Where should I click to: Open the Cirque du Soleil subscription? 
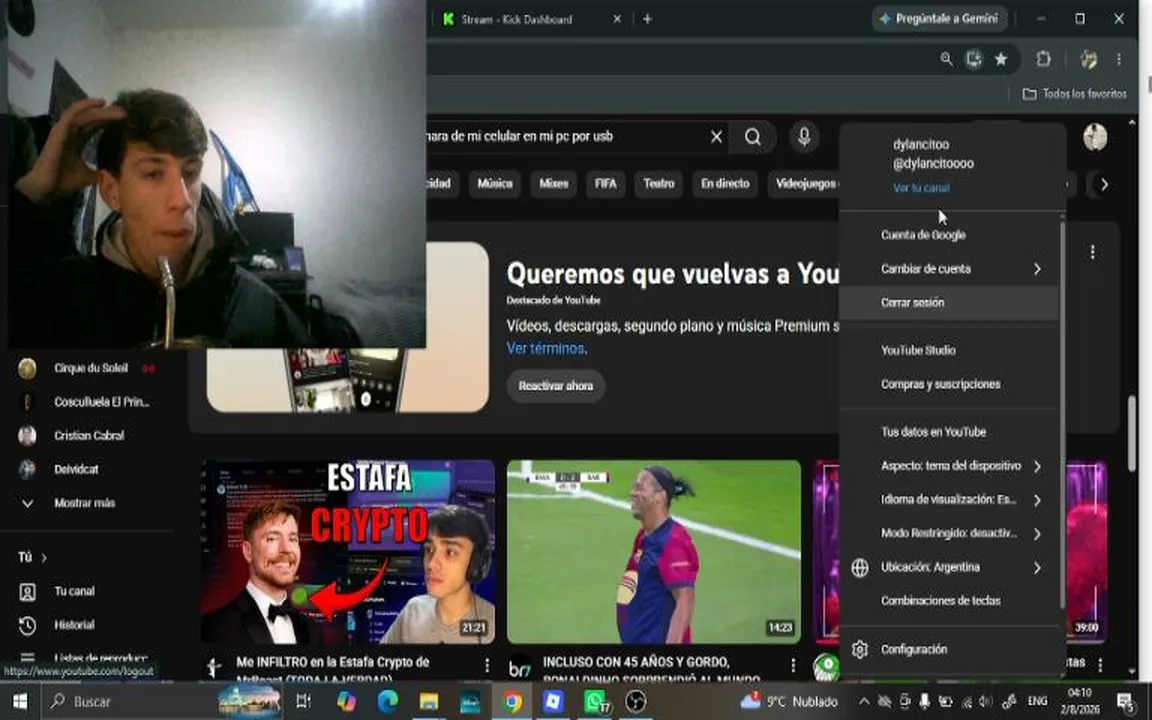[x=92, y=368]
